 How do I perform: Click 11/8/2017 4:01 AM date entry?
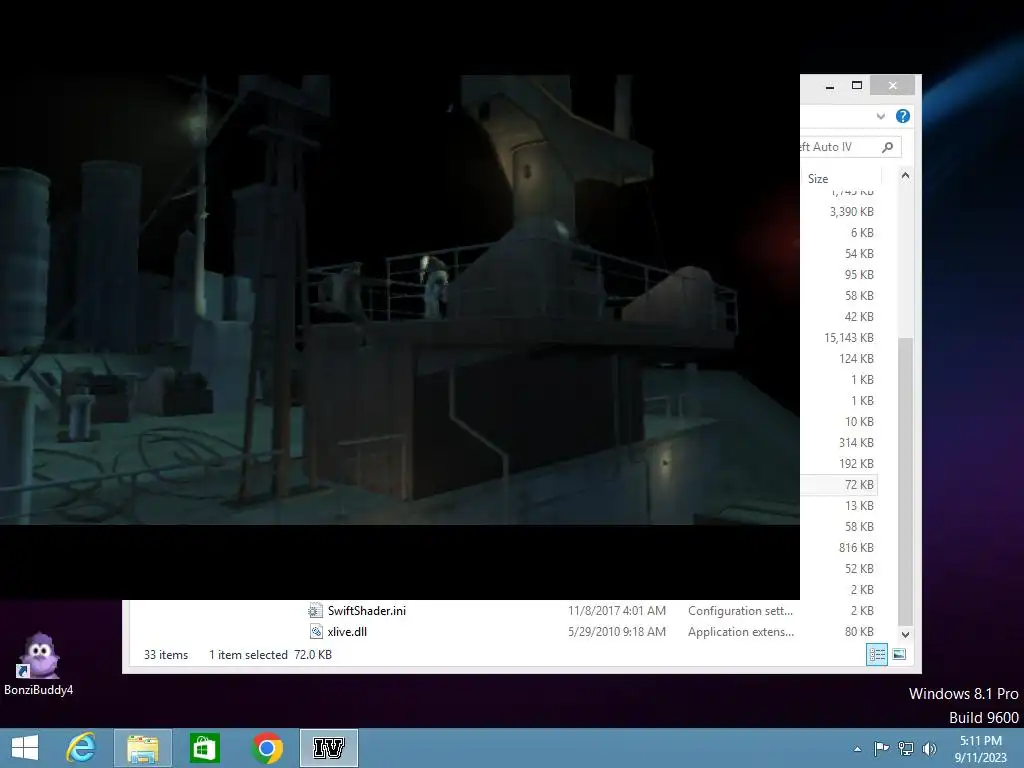(616, 611)
